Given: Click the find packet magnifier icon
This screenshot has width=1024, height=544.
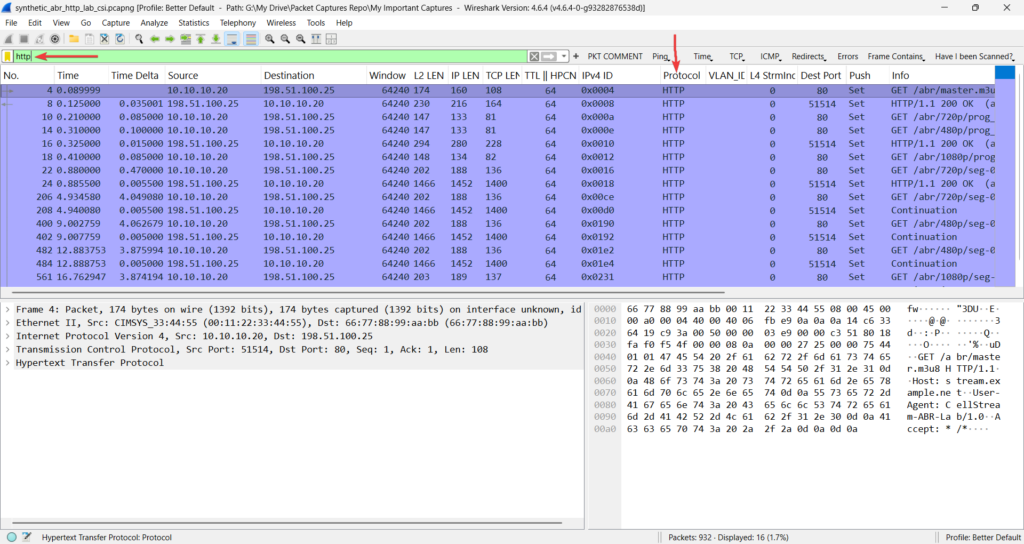Looking at the screenshot, I should 137,39.
